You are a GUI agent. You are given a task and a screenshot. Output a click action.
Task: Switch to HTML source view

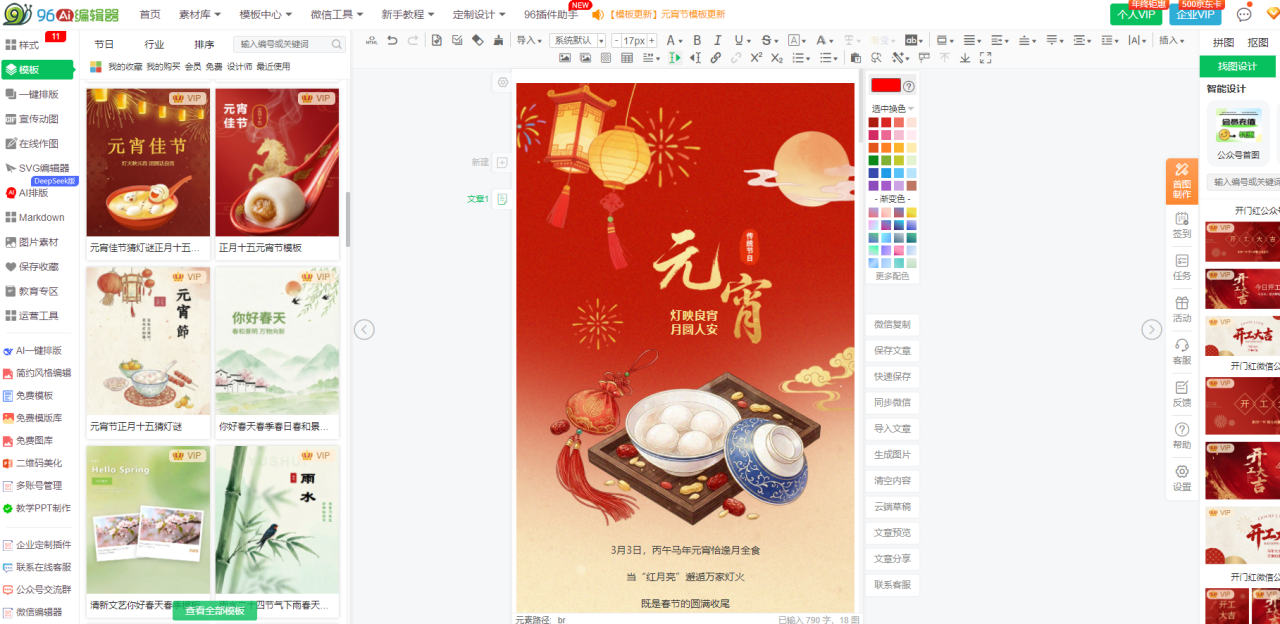tap(371, 41)
